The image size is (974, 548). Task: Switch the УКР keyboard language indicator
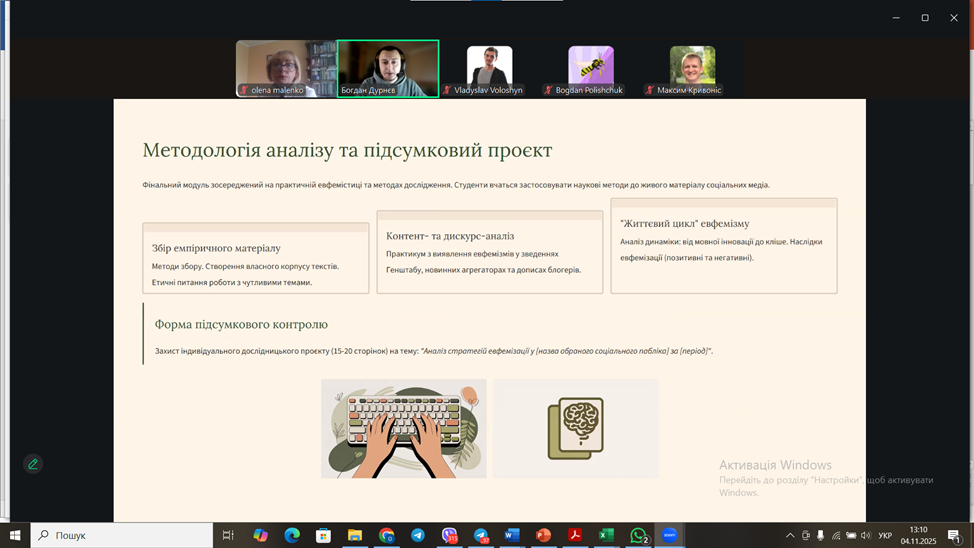pos(885,536)
